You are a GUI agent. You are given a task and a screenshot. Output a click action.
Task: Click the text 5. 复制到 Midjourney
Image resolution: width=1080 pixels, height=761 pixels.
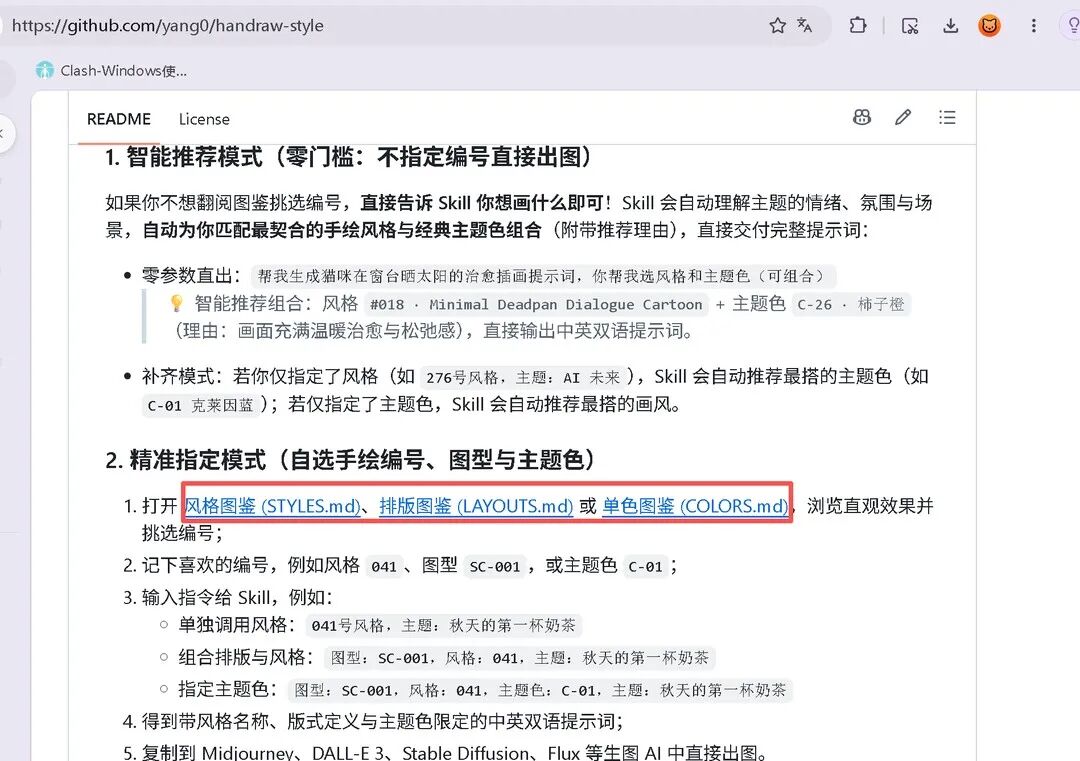[x=446, y=753]
